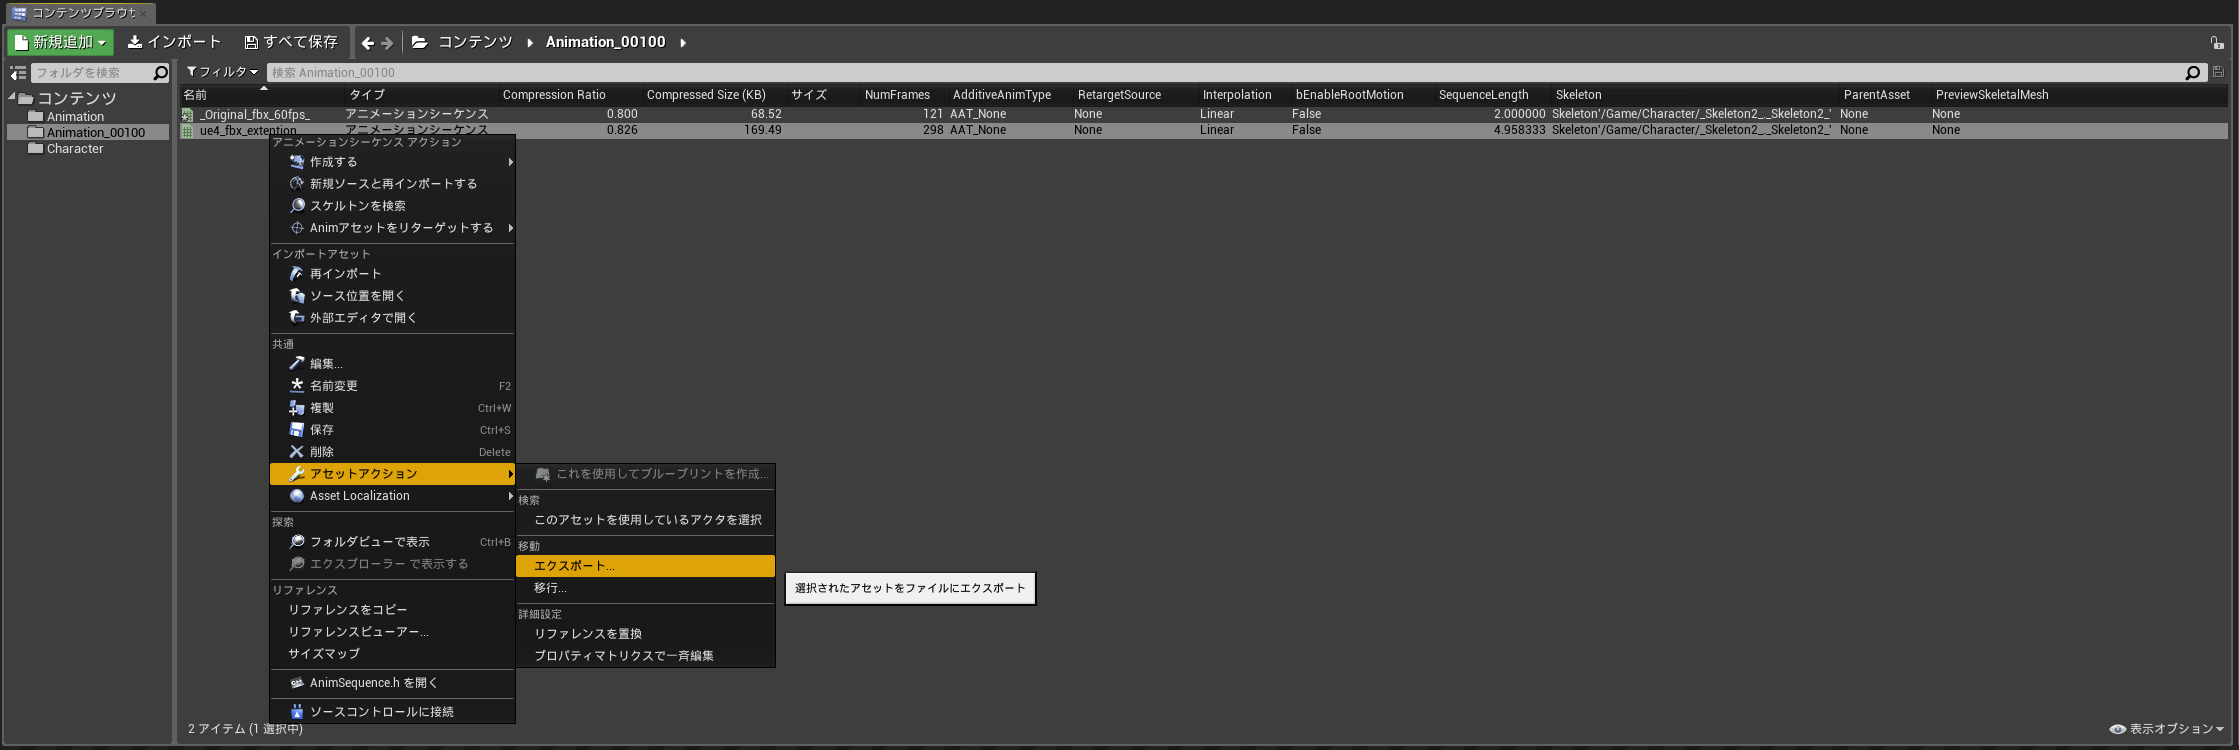Select 再インポート in the context menu

coord(345,274)
